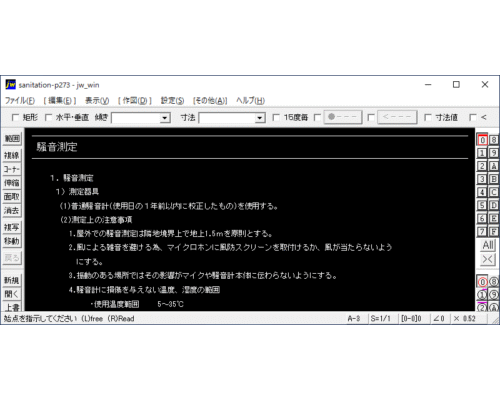Select the コーナー corner tool

pos(12,169)
